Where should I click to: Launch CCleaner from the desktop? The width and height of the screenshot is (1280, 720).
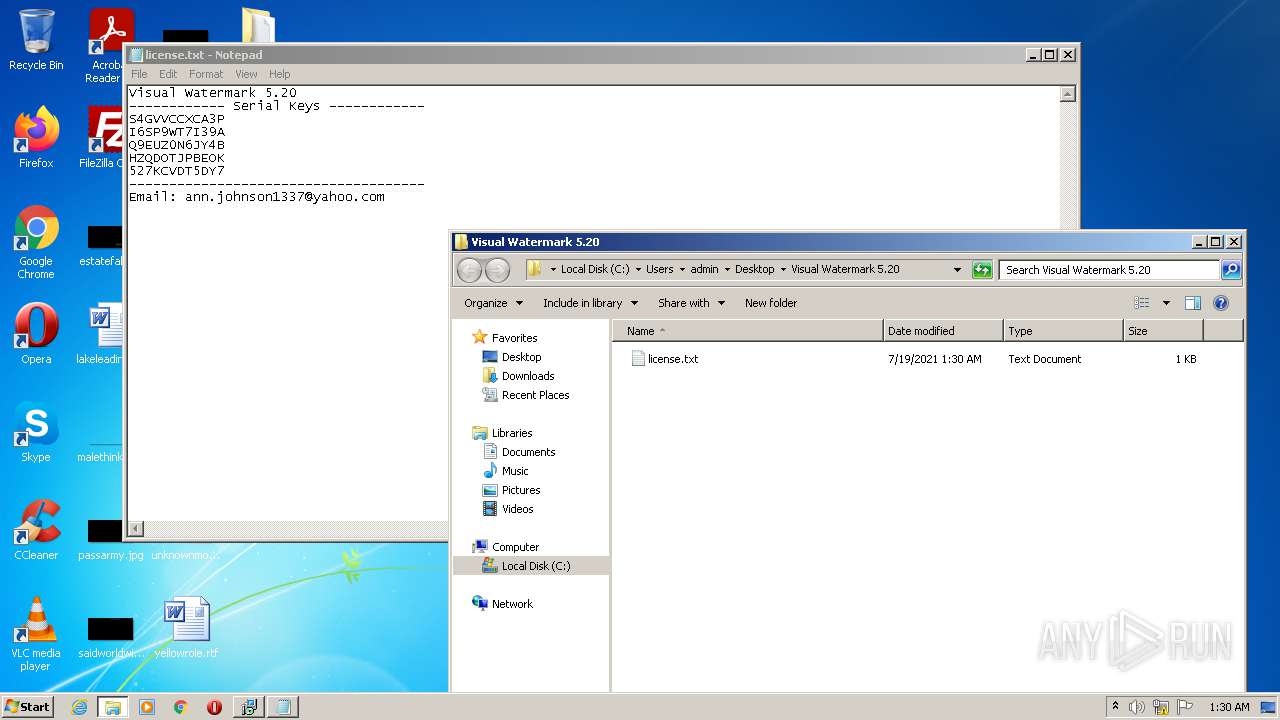(36, 530)
